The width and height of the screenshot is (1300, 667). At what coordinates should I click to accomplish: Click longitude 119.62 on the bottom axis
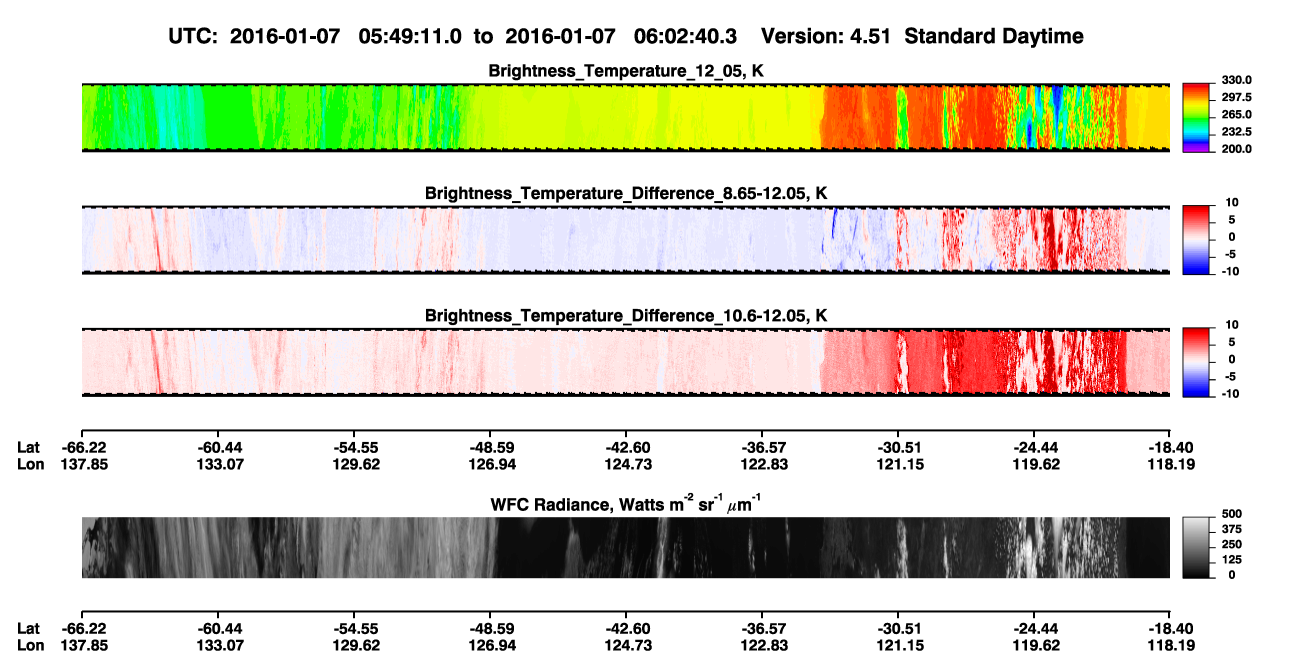(1035, 645)
